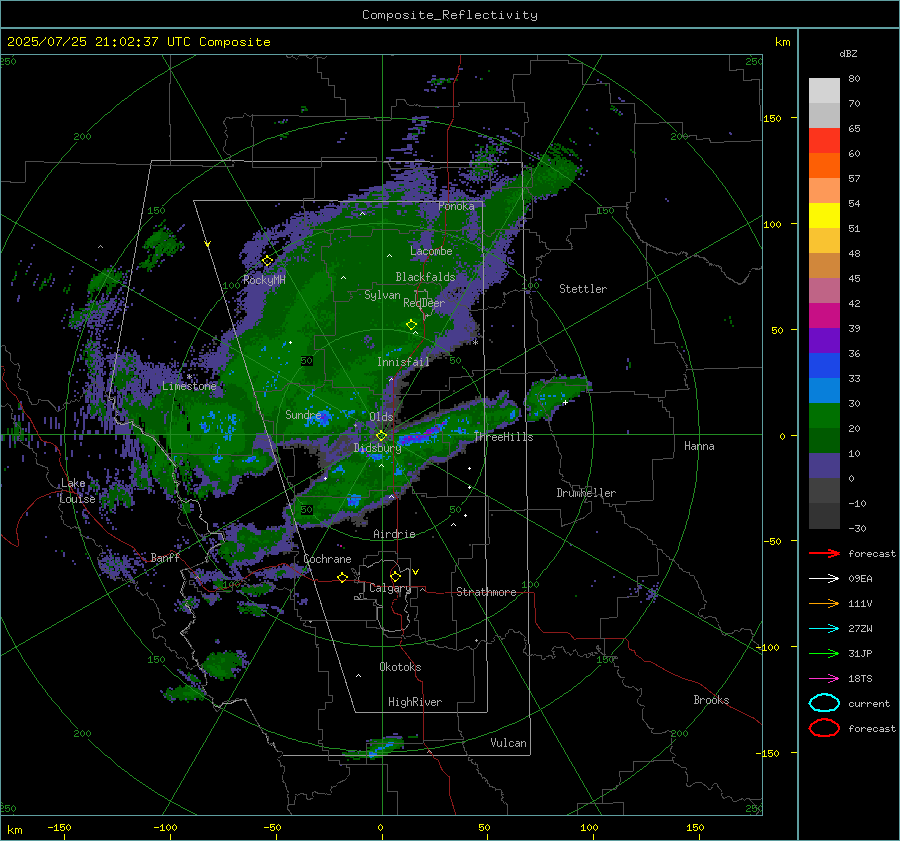Click the orange 111V arrow icon
Image resolution: width=900 pixels, height=841 pixels.
coord(824,603)
